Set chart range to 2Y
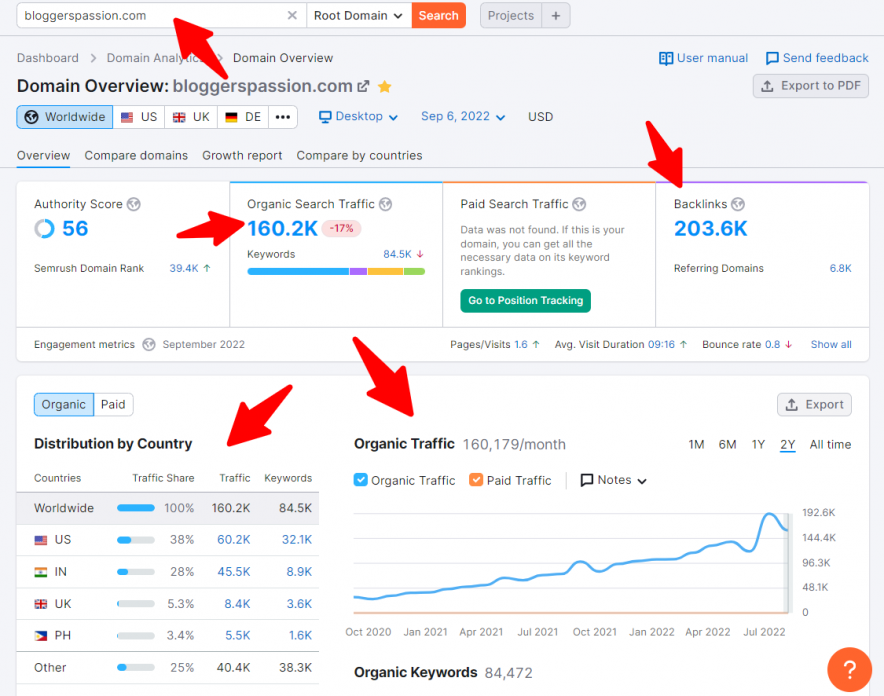This screenshot has width=884, height=696. [788, 445]
